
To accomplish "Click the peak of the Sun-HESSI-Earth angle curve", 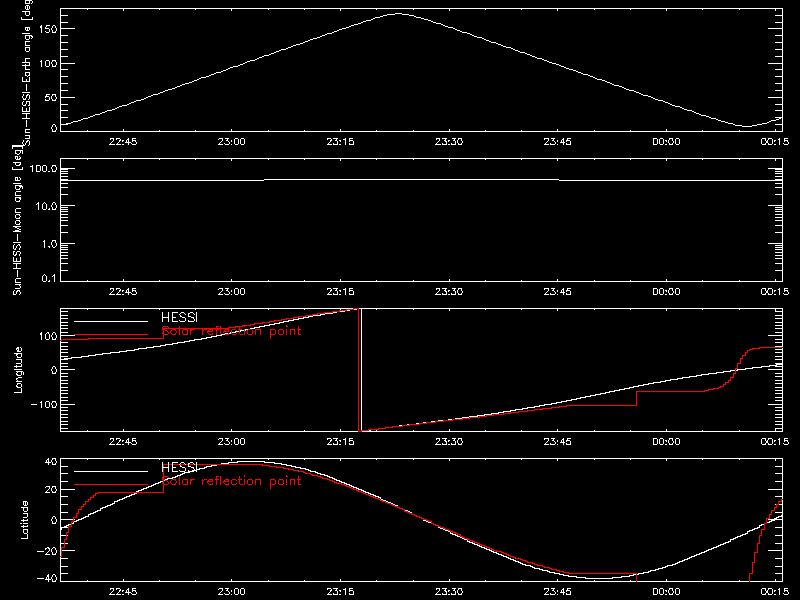I will click(398, 14).
